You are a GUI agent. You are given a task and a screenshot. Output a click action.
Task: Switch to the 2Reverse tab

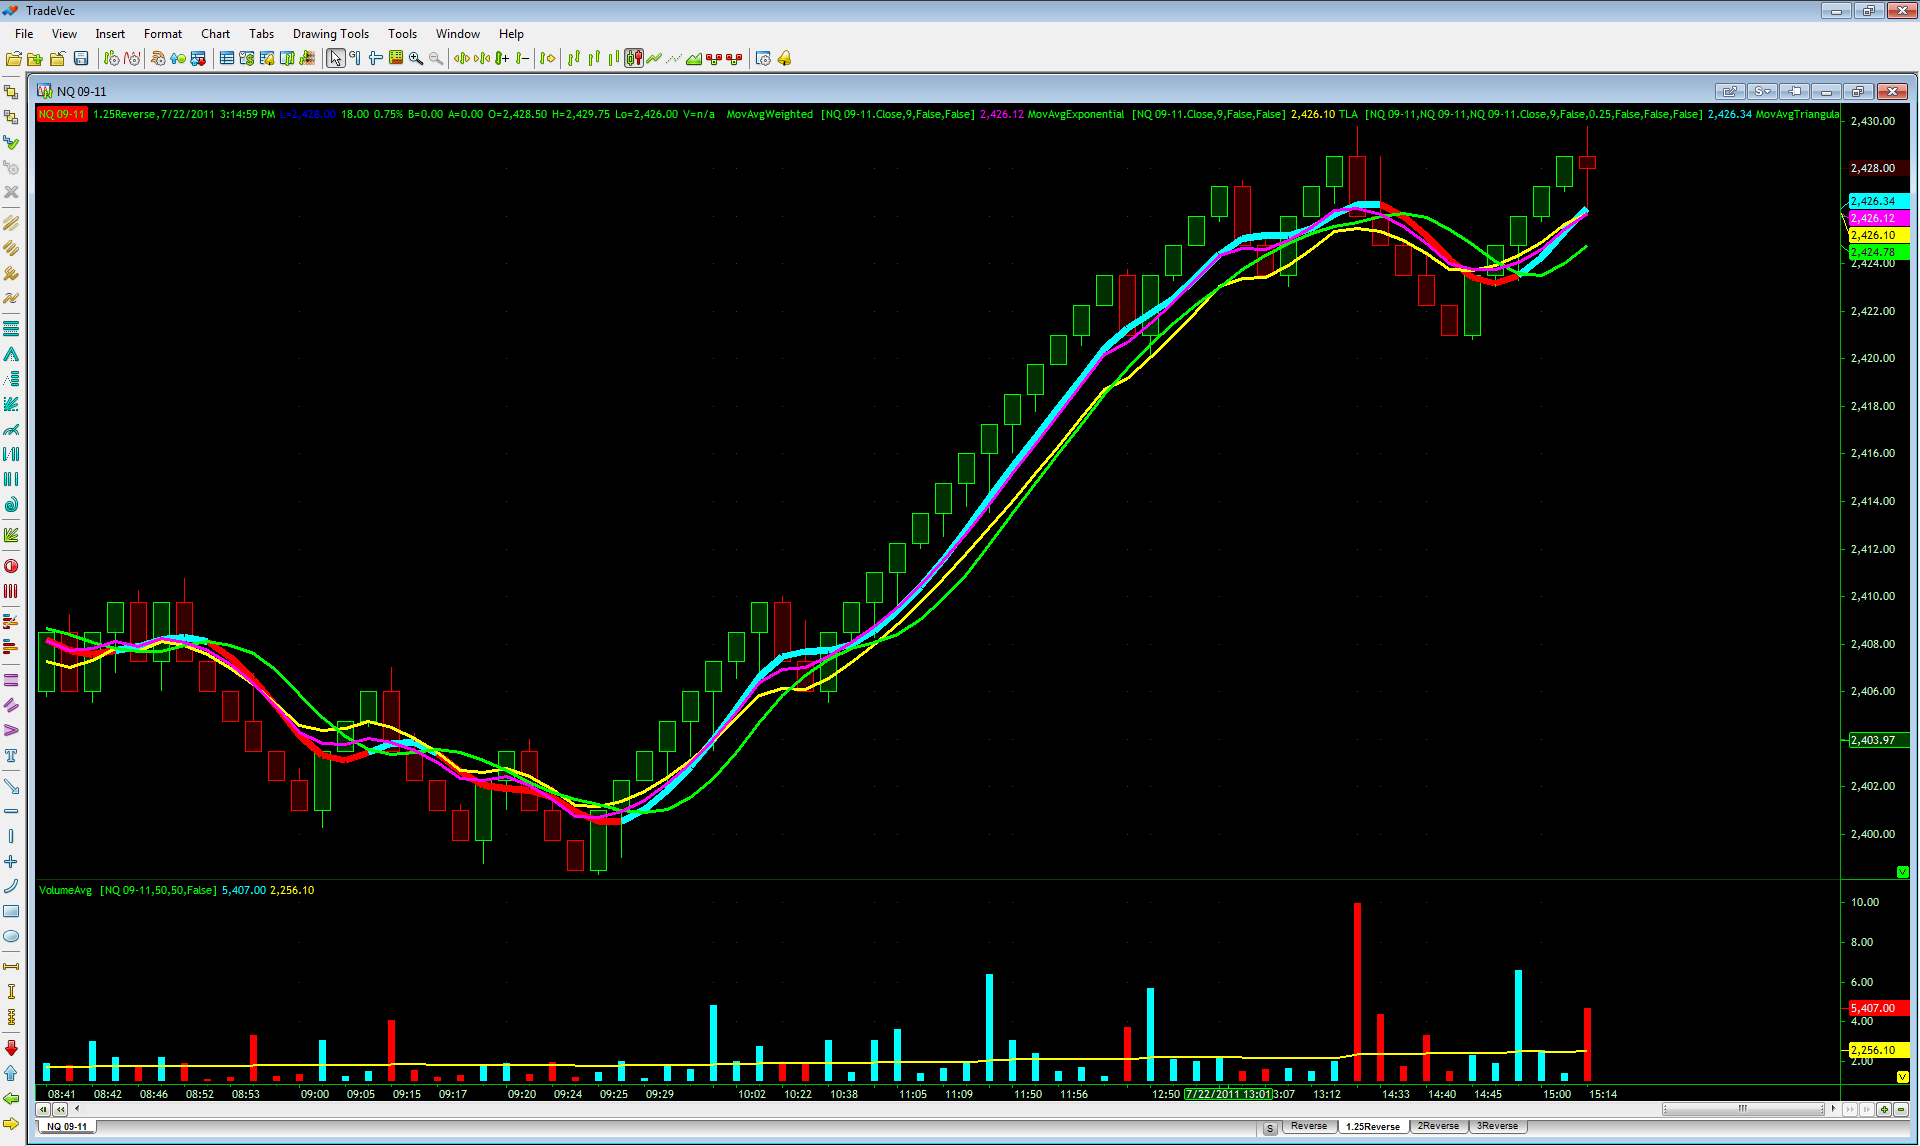tap(1438, 1126)
